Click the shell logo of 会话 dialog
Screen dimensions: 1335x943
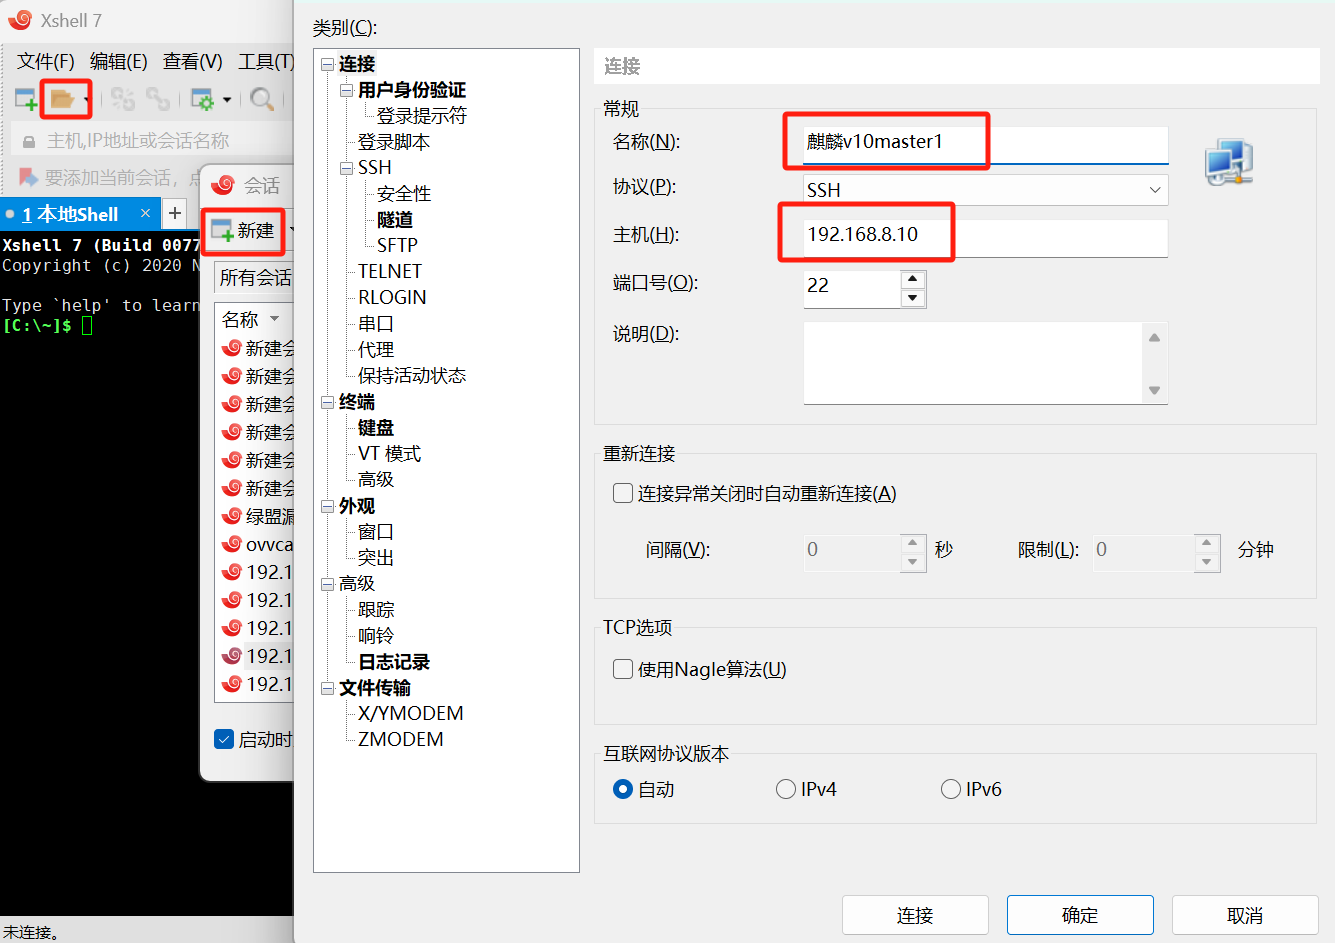point(223,185)
